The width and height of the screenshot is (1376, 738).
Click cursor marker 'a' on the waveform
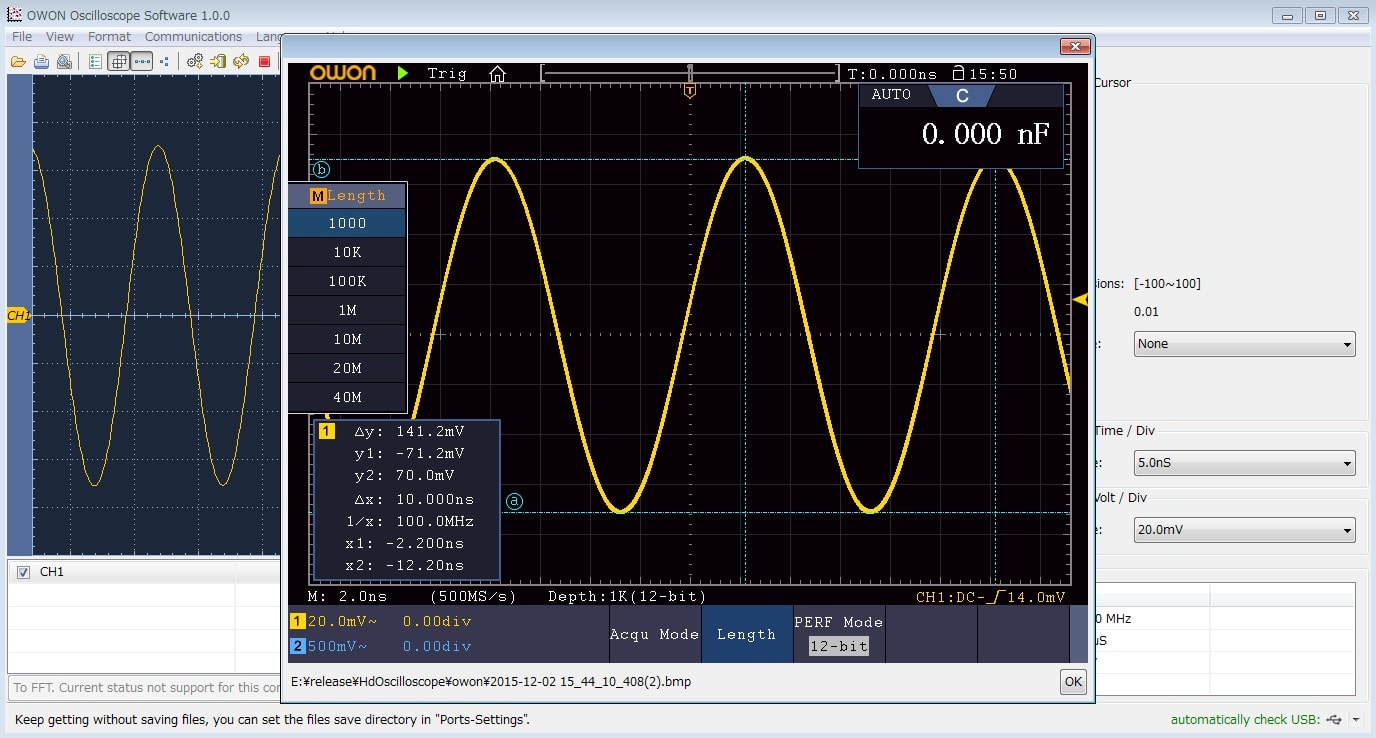point(514,500)
